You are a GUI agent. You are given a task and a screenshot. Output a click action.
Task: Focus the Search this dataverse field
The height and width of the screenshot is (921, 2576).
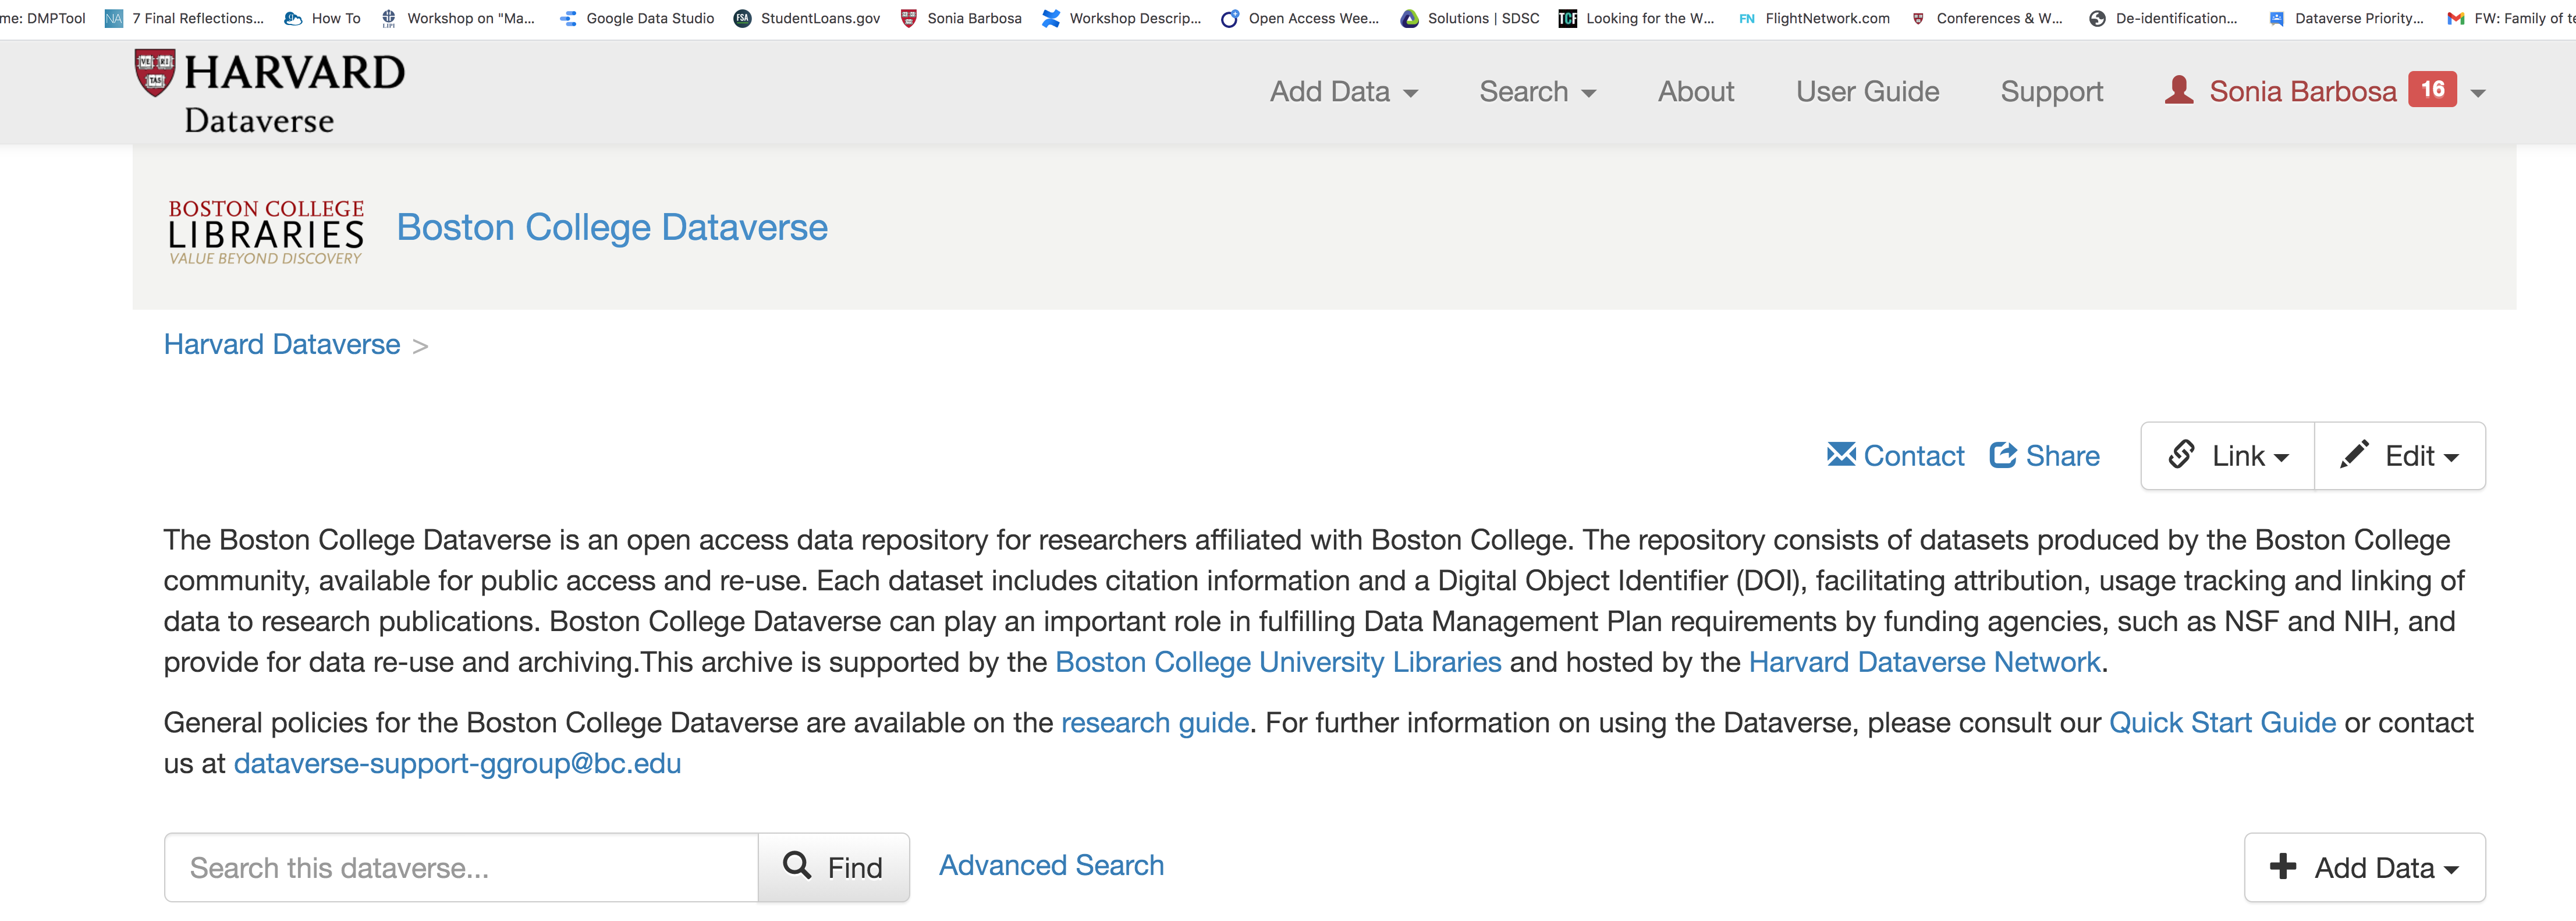coord(461,867)
